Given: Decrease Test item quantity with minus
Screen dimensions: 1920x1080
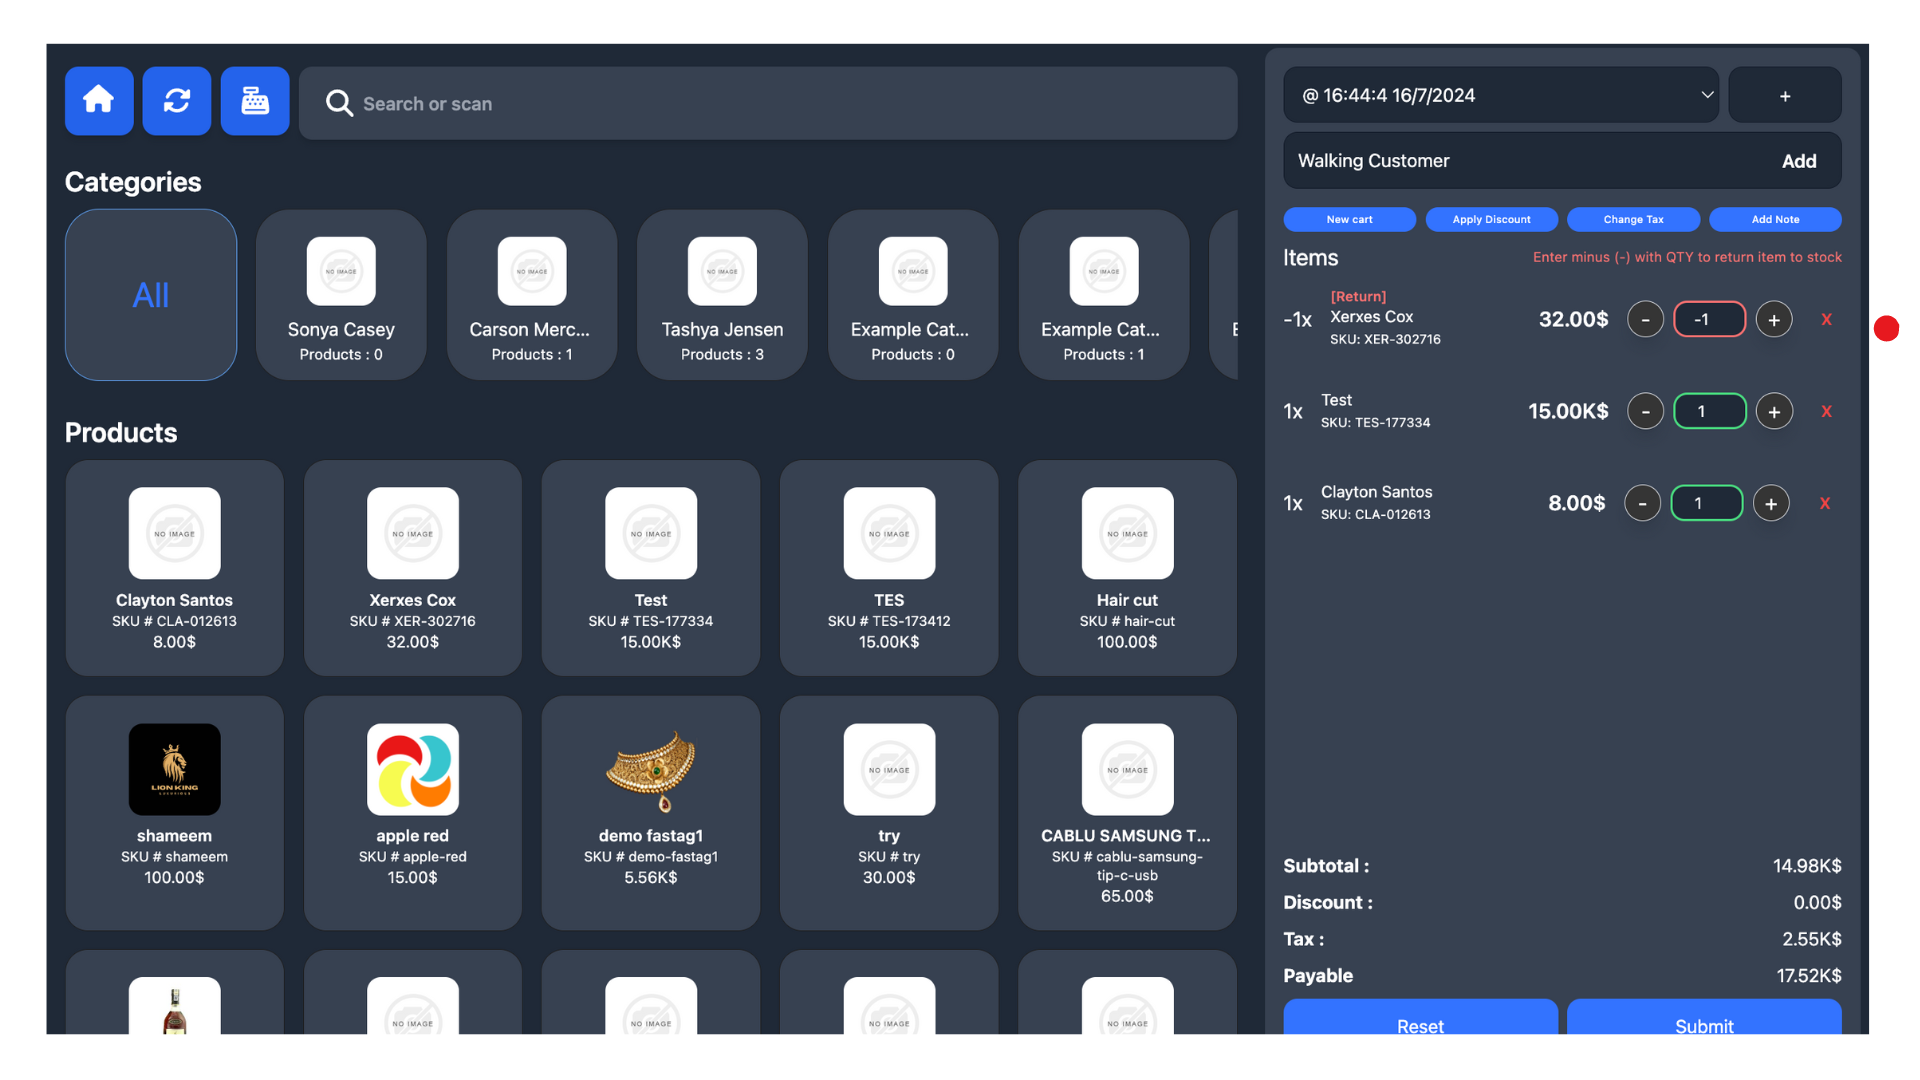Looking at the screenshot, I should click(x=1645, y=412).
